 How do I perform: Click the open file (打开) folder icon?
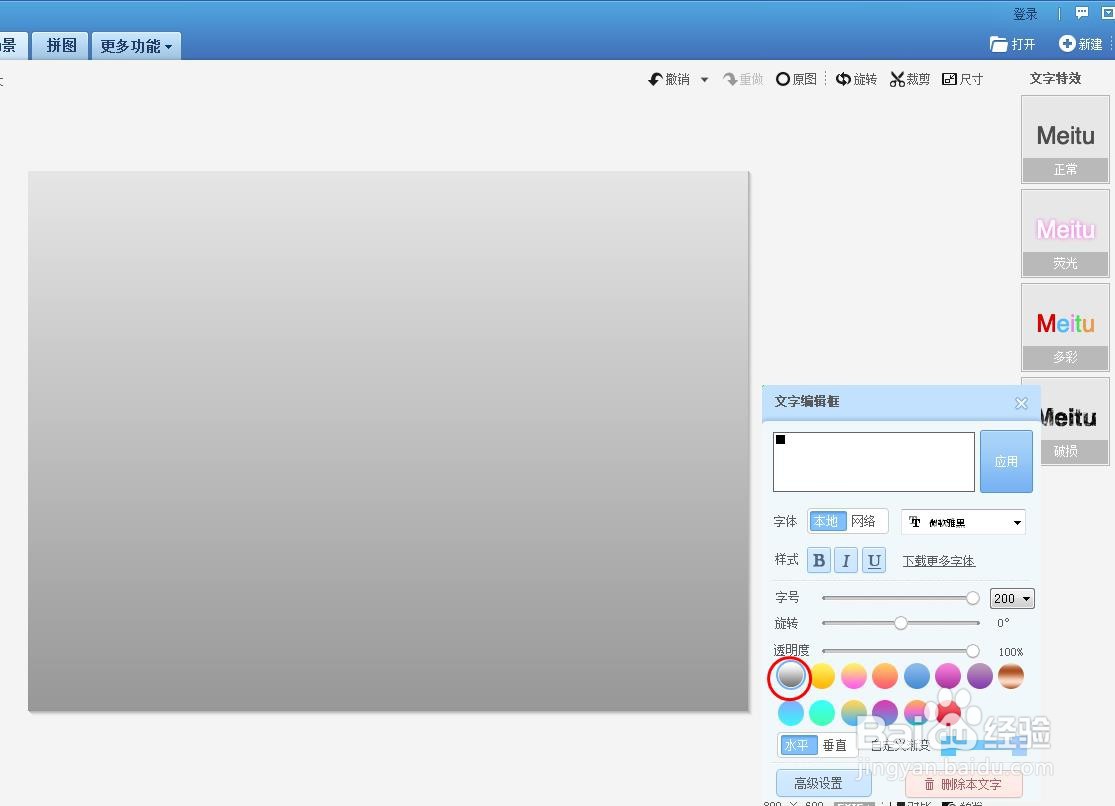[x=998, y=44]
